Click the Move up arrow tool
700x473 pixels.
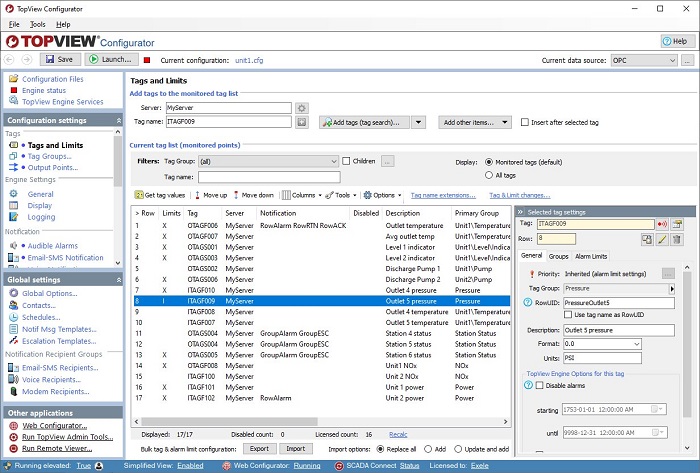pyautogui.click(x=211, y=195)
